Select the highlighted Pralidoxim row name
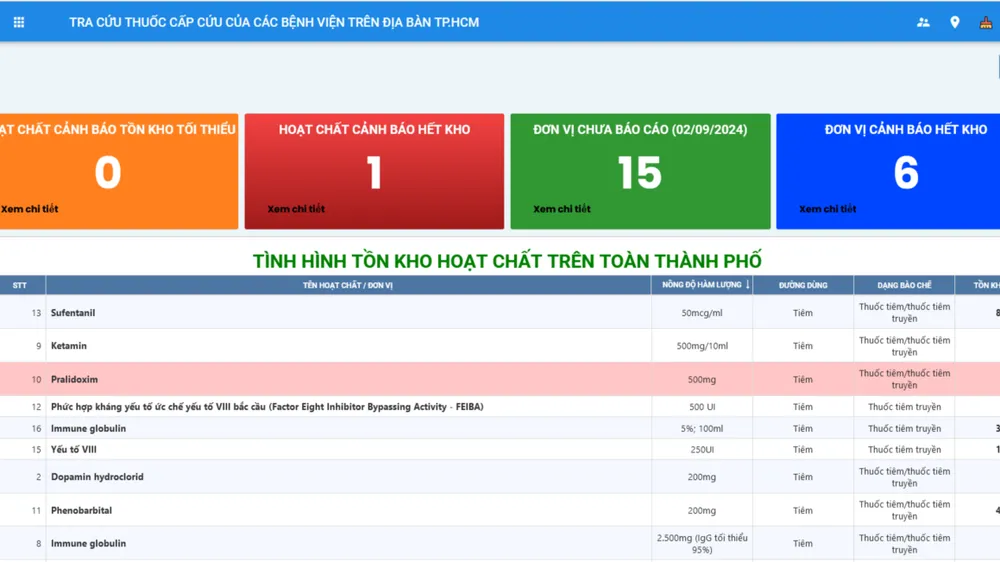Screen dimensions: 1000x562 [75, 379]
